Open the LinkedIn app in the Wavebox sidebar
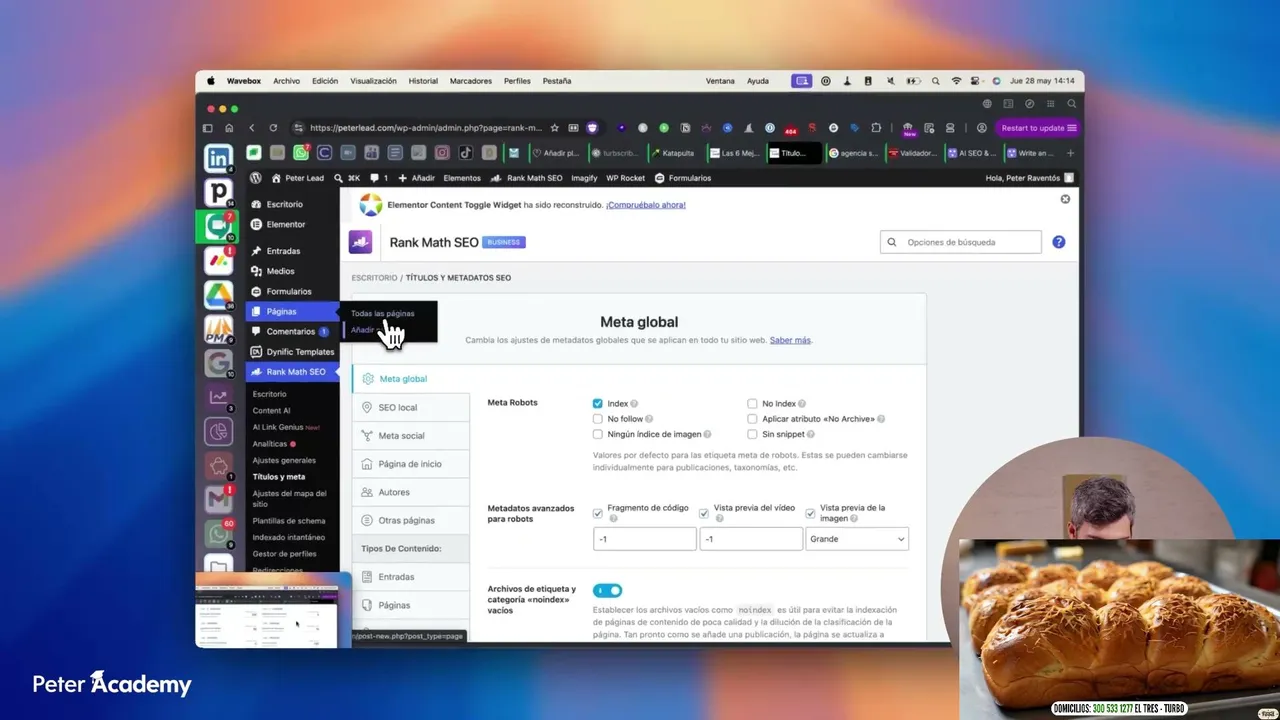The width and height of the screenshot is (1280, 720). (x=218, y=158)
